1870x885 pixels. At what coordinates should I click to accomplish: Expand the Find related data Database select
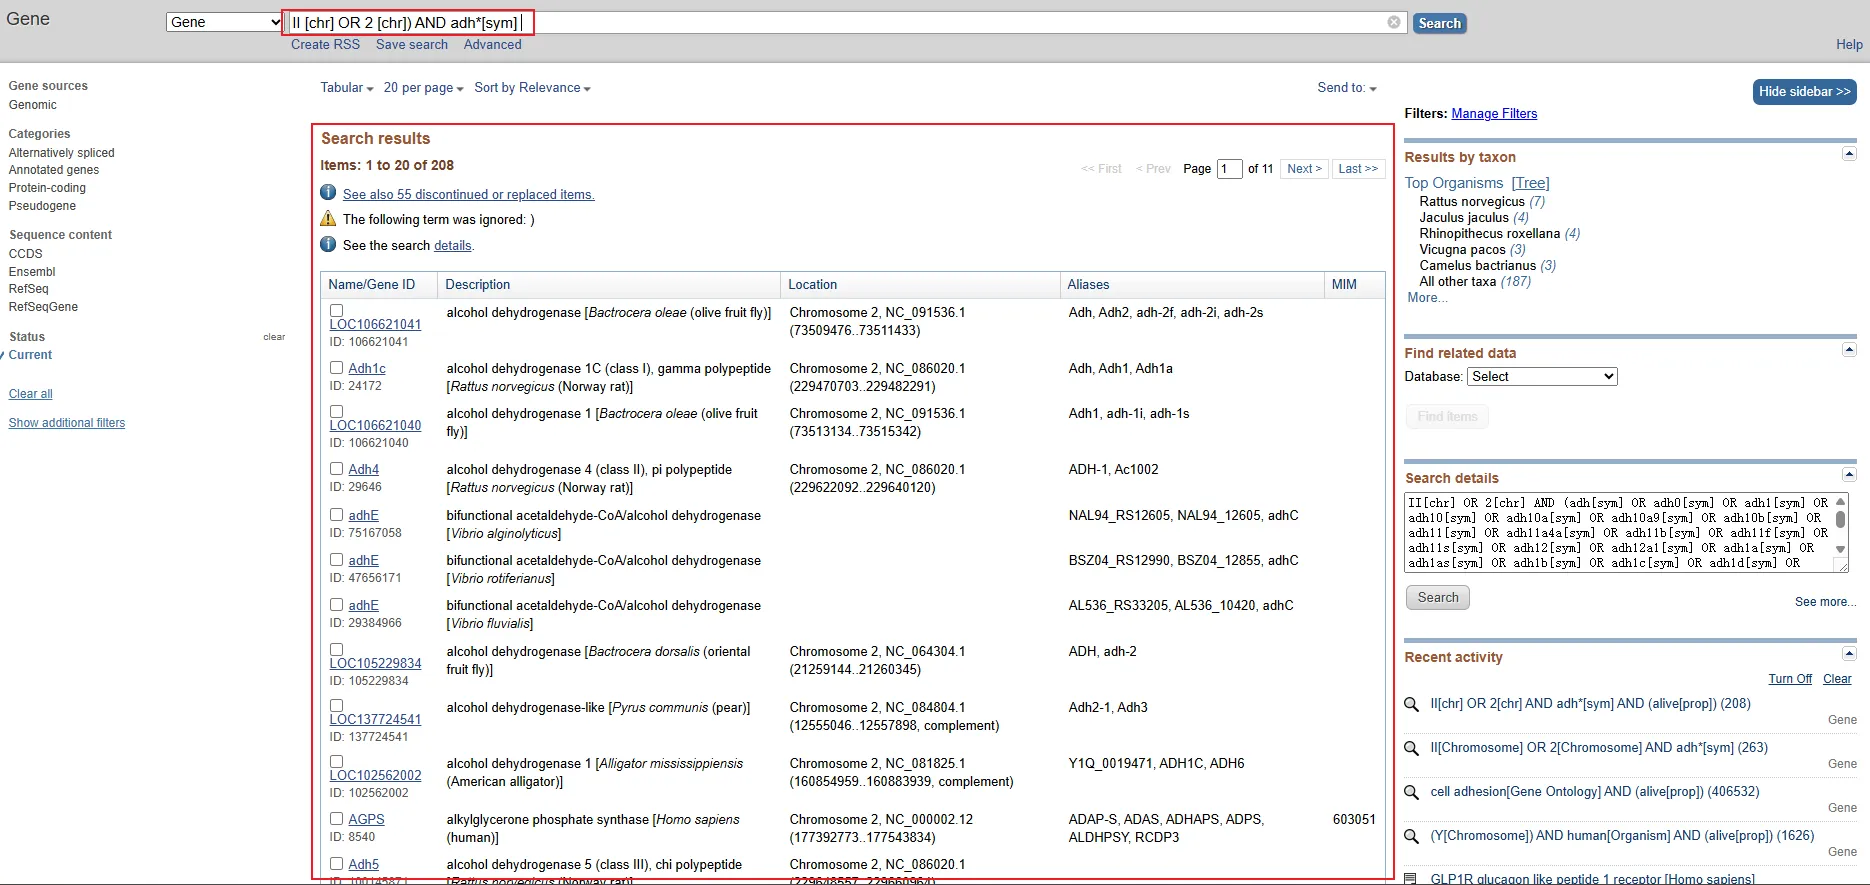1541,377
